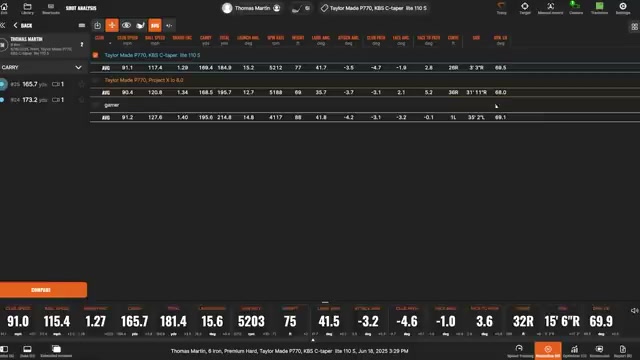
Task: Select the gamer club group label
Action: pos(111,105)
